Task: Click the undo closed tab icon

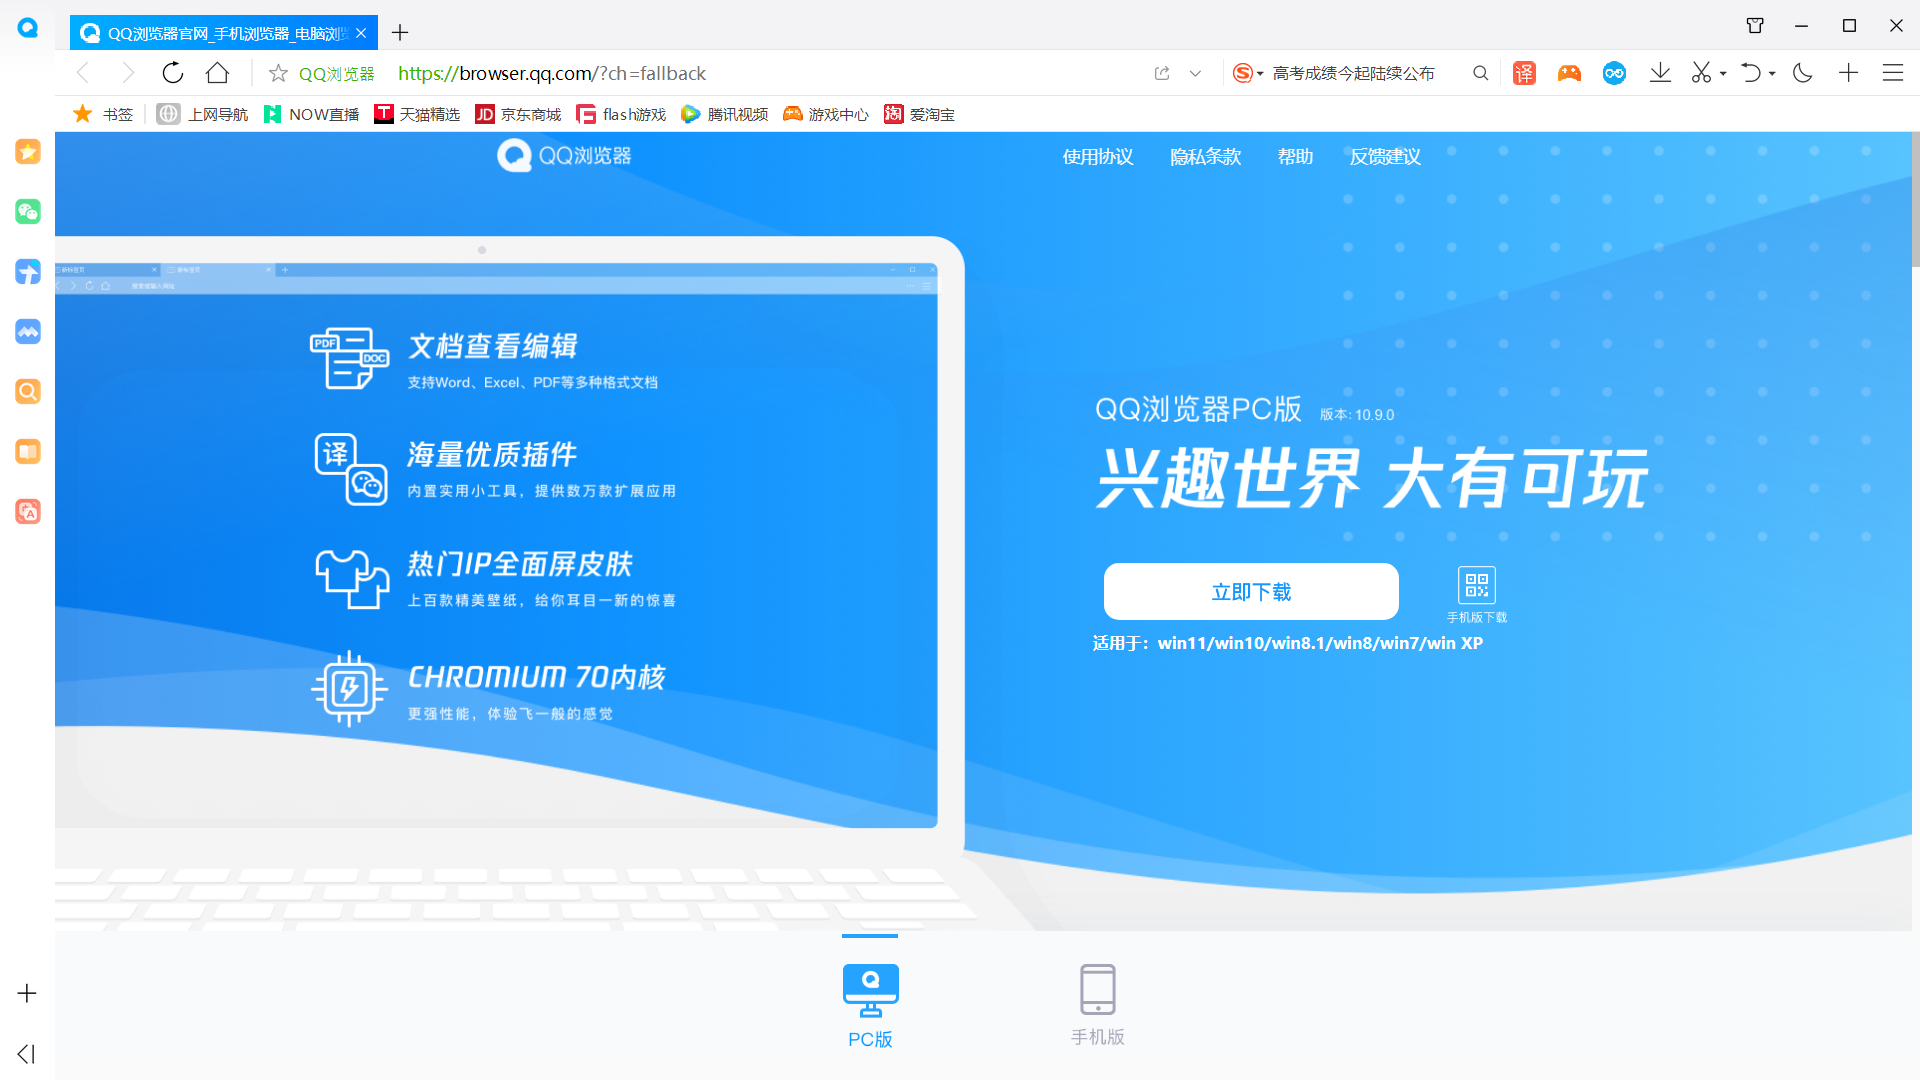Action: pyautogui.click(x=1751, y=73)
